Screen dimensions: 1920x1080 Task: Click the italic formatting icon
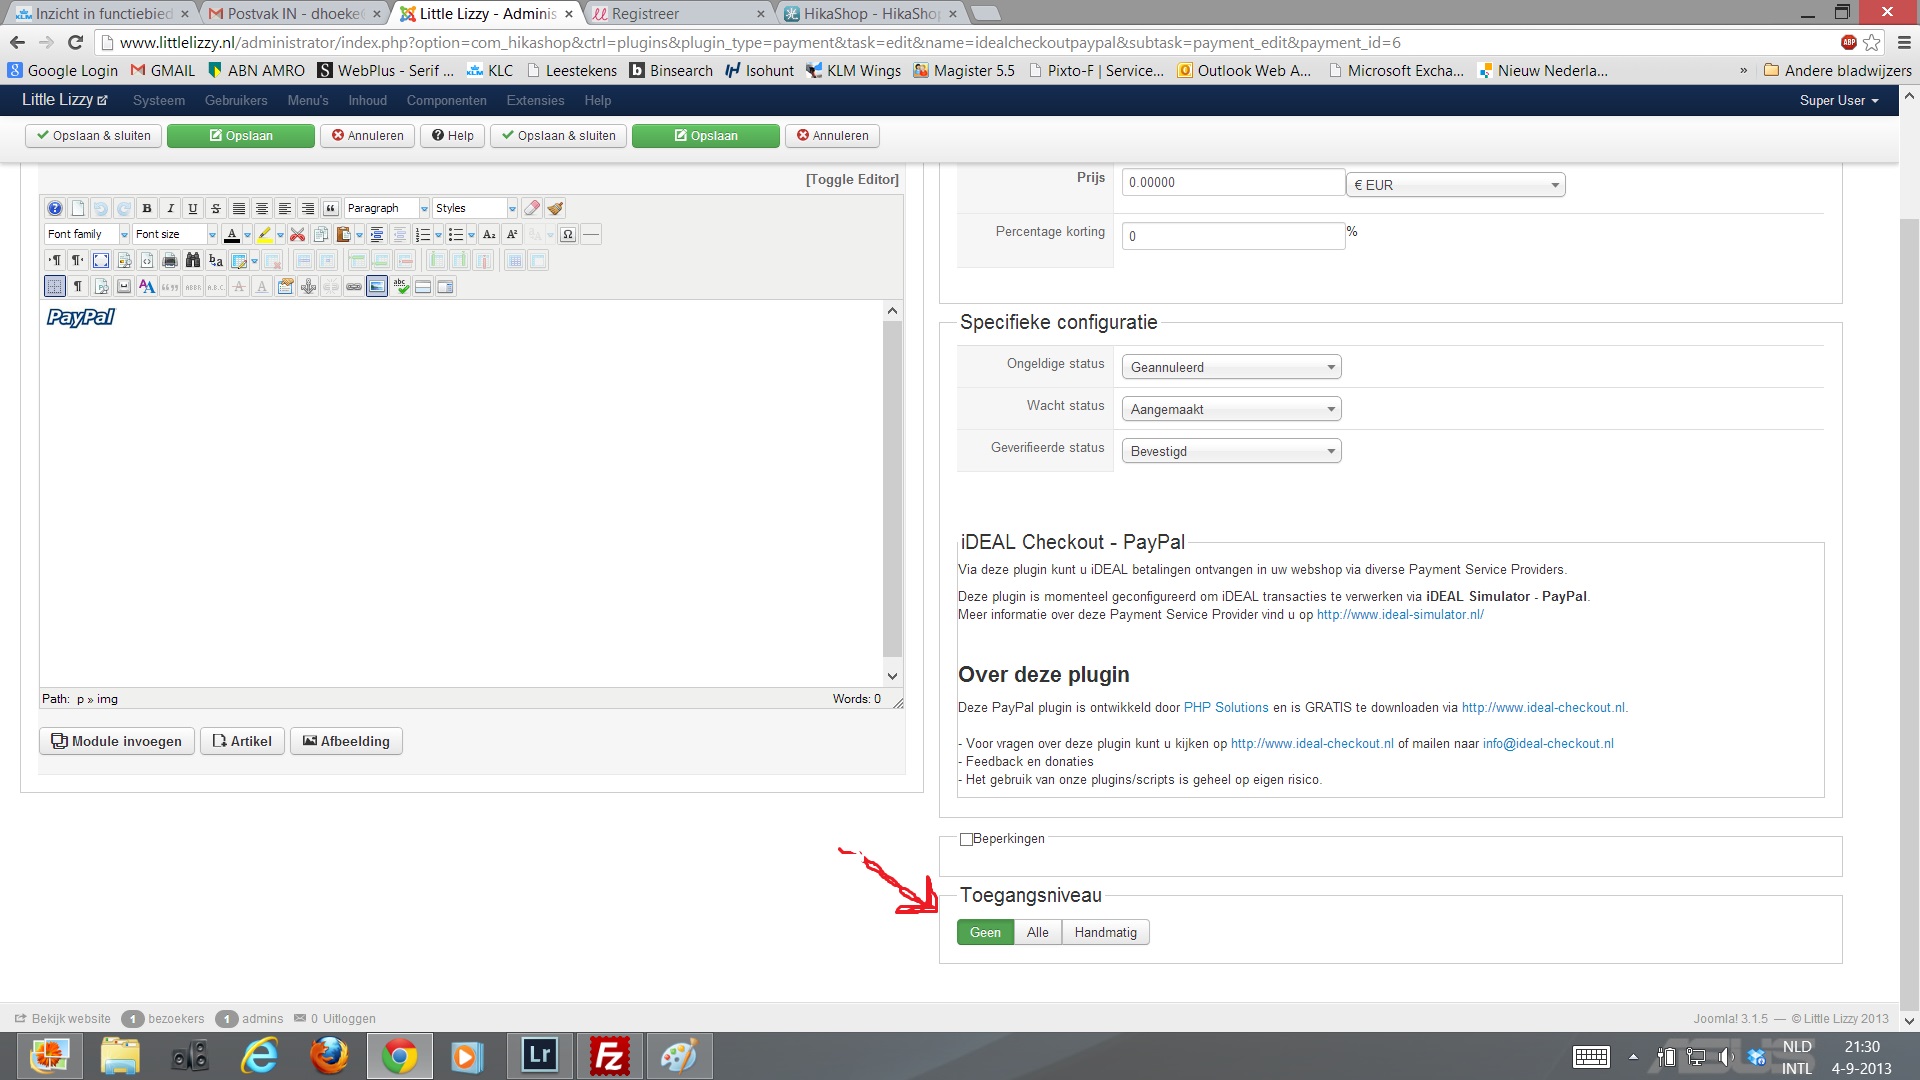(170, 208)
